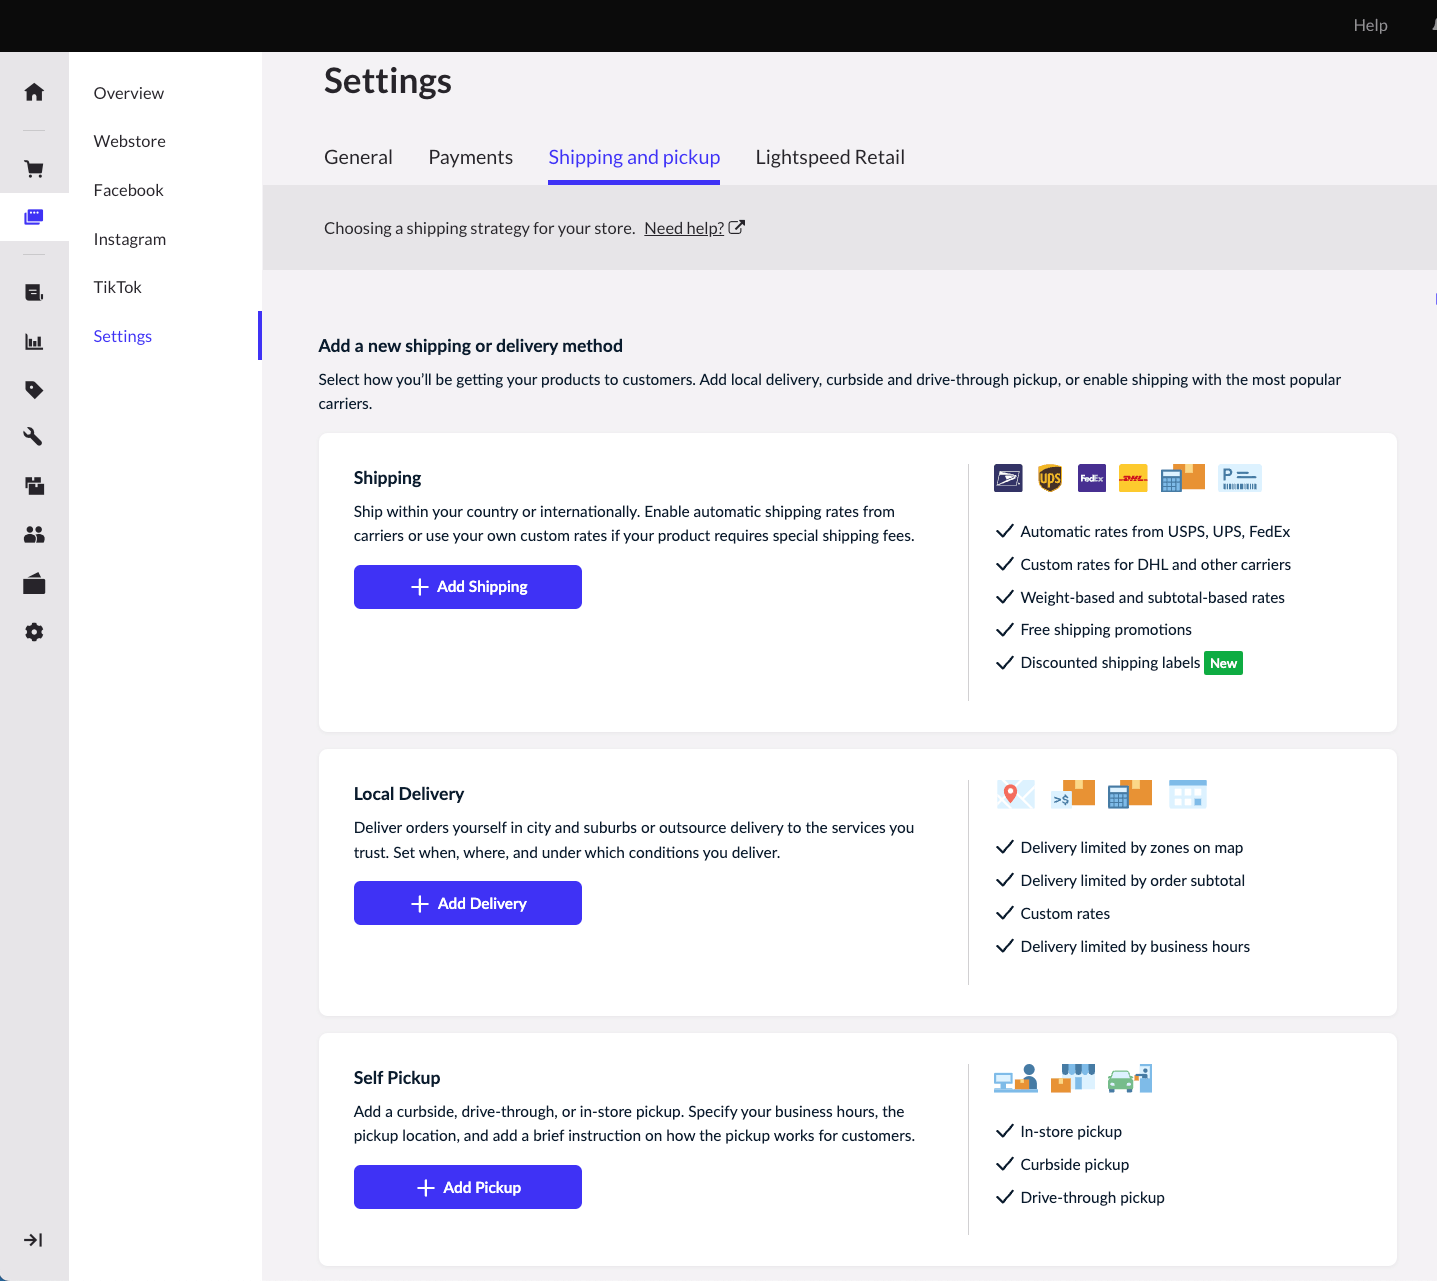This screenshot has height=1281, width=1437.
Task: Open the Home icon in the sidebar
Action: pos(34,92)
